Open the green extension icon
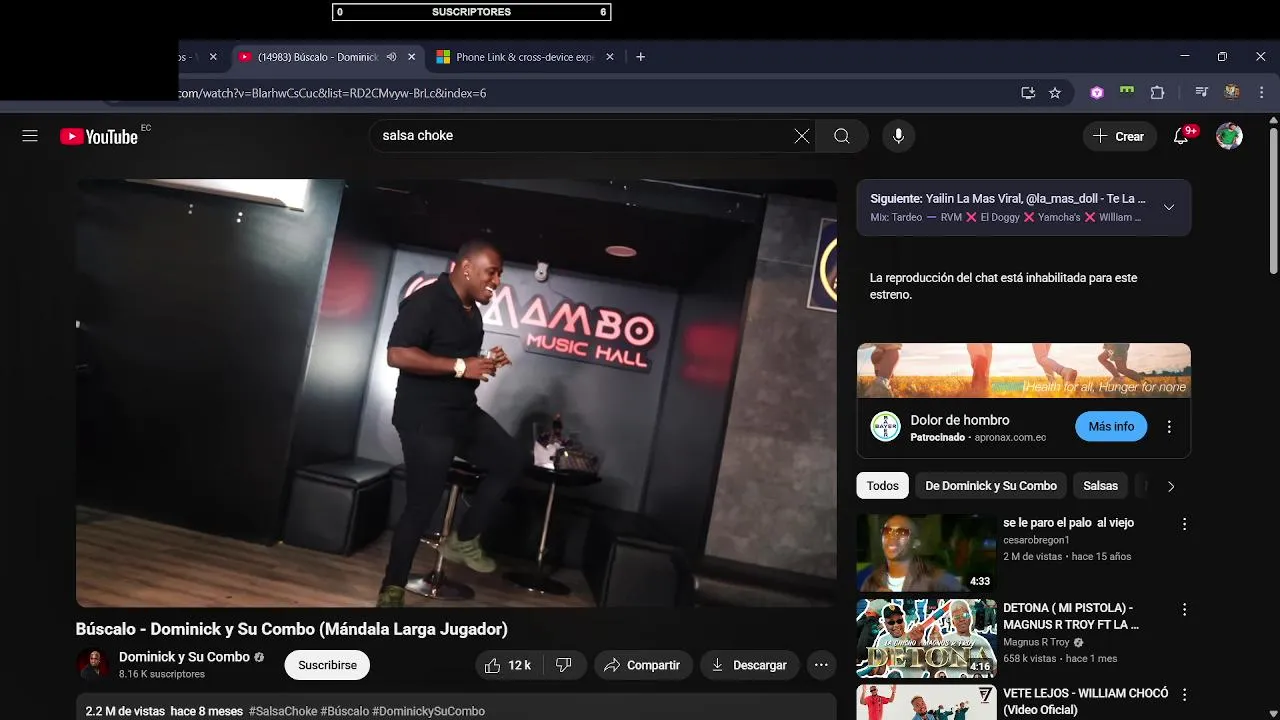The width and height of the screenshot is (1280, 720). (x=1127, y=92)
